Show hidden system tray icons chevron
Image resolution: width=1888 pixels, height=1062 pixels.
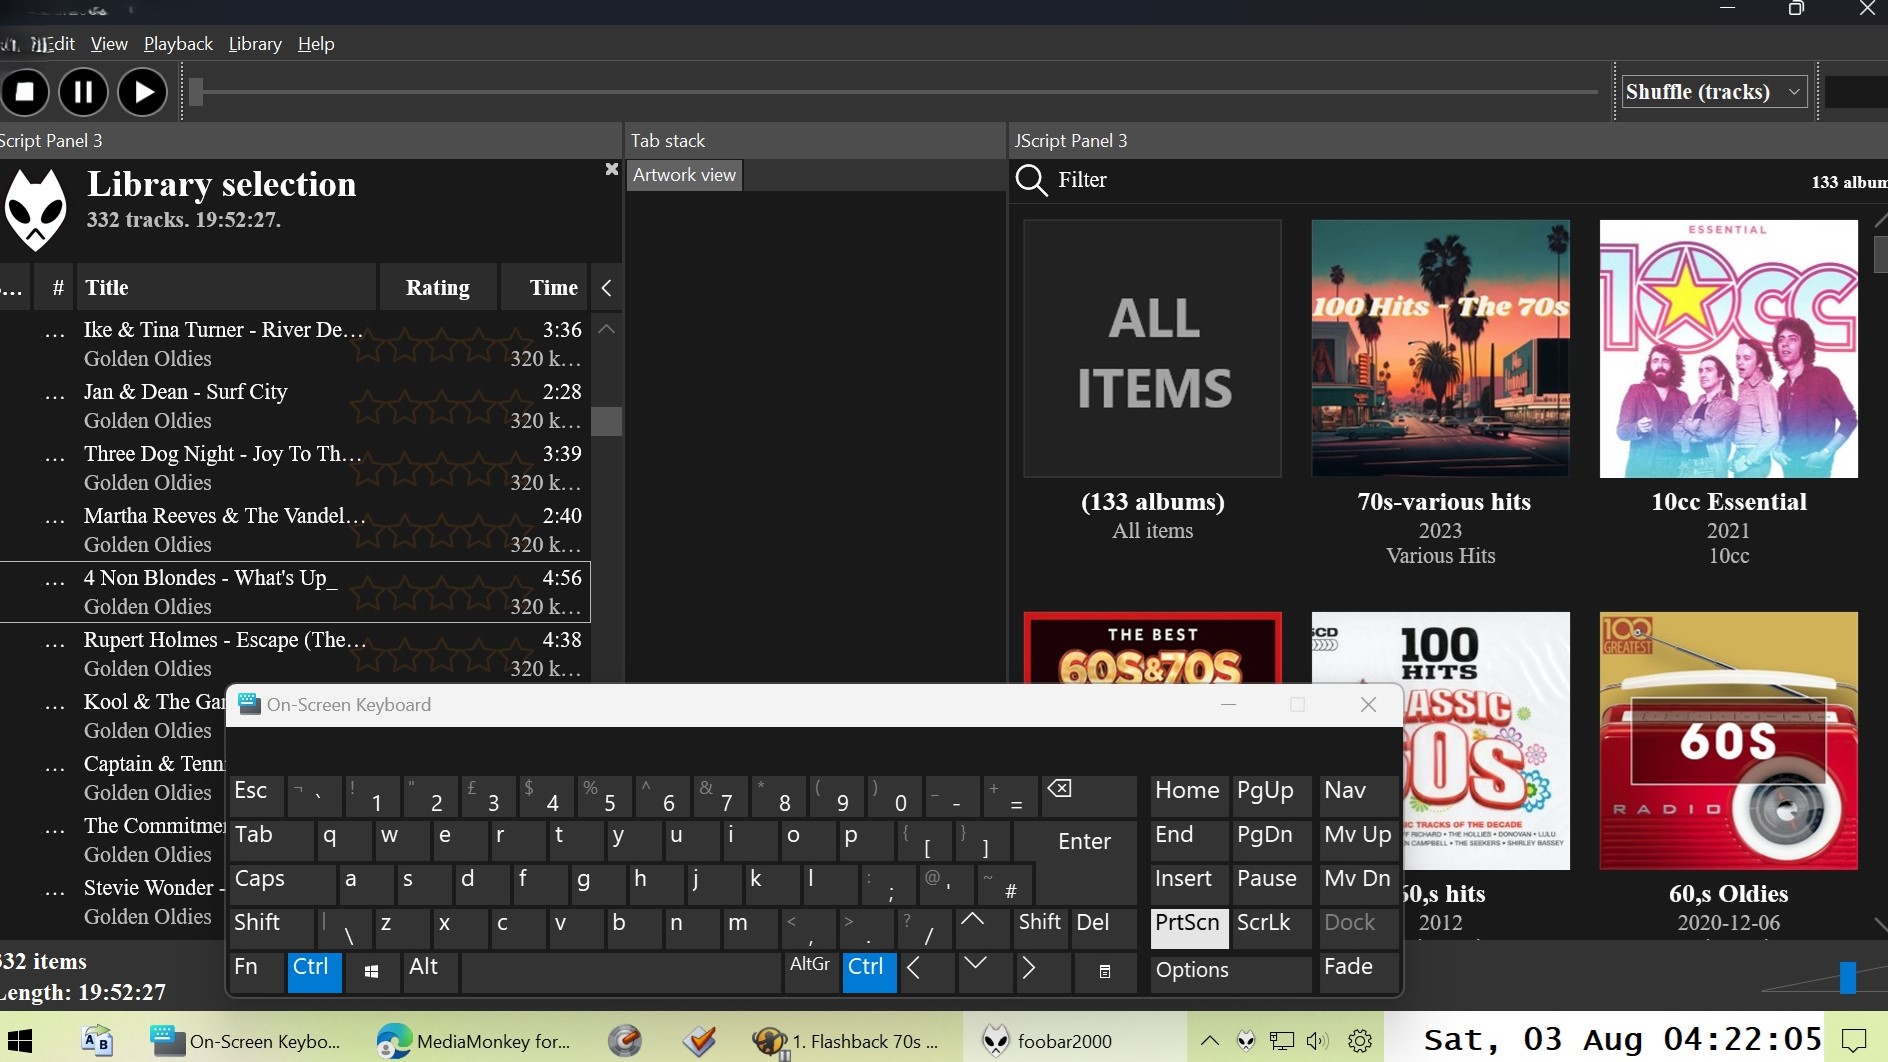(x=1209, y=1041)
